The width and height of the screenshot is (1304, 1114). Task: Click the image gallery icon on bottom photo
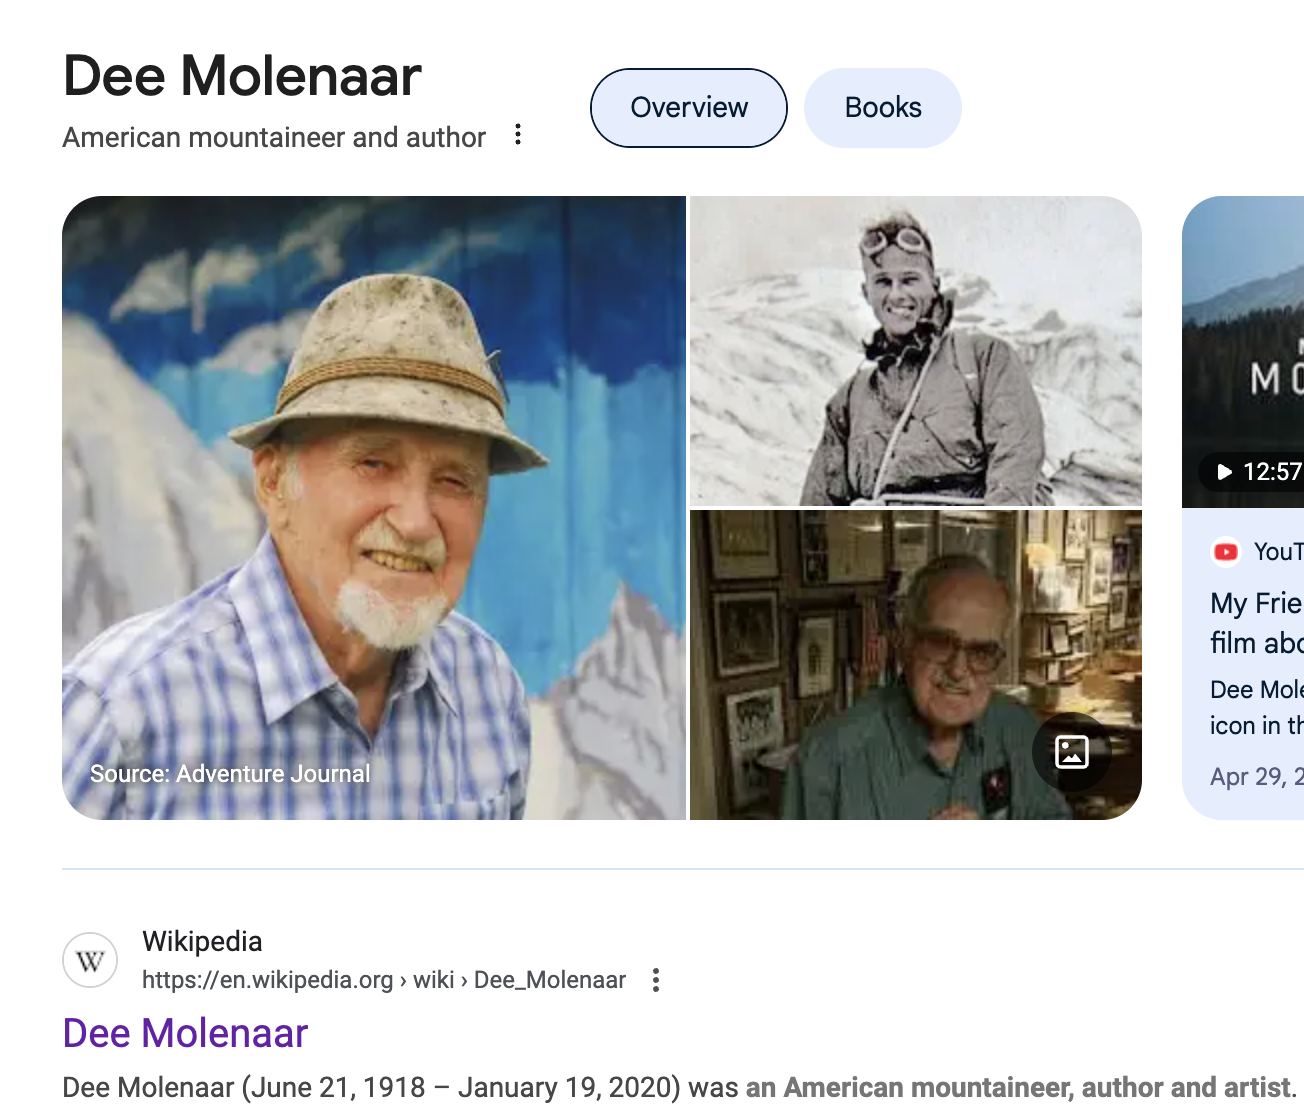(x=1071, y=752)
